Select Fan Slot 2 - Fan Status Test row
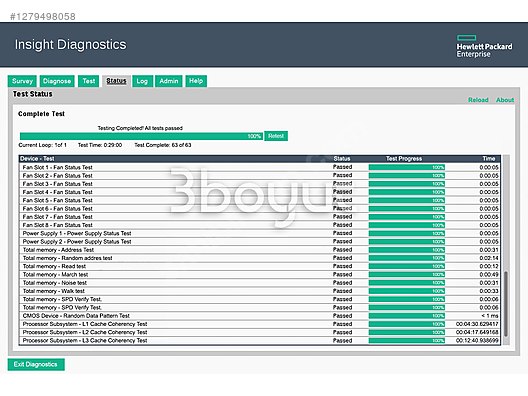This screenshot has width=528, height=396. [259, 175]
